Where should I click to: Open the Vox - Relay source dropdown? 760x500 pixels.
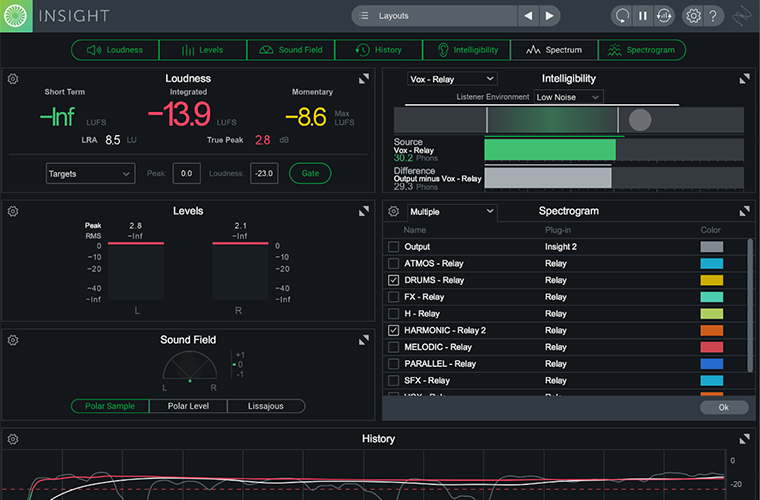pyautogui.click(x=452, y=78)
